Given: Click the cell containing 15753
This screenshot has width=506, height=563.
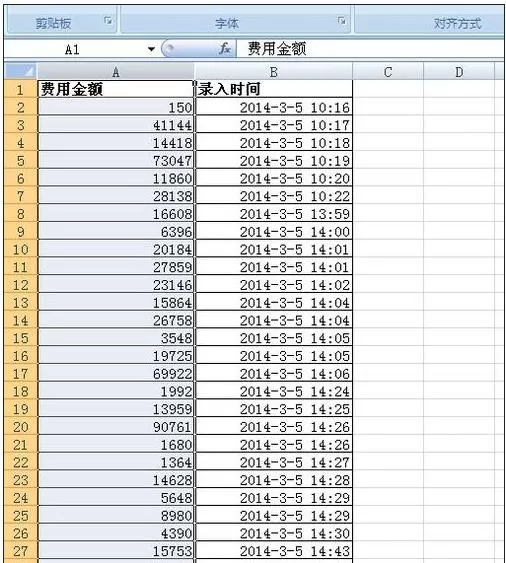Looking at the screenshot, I should point(116,550).
